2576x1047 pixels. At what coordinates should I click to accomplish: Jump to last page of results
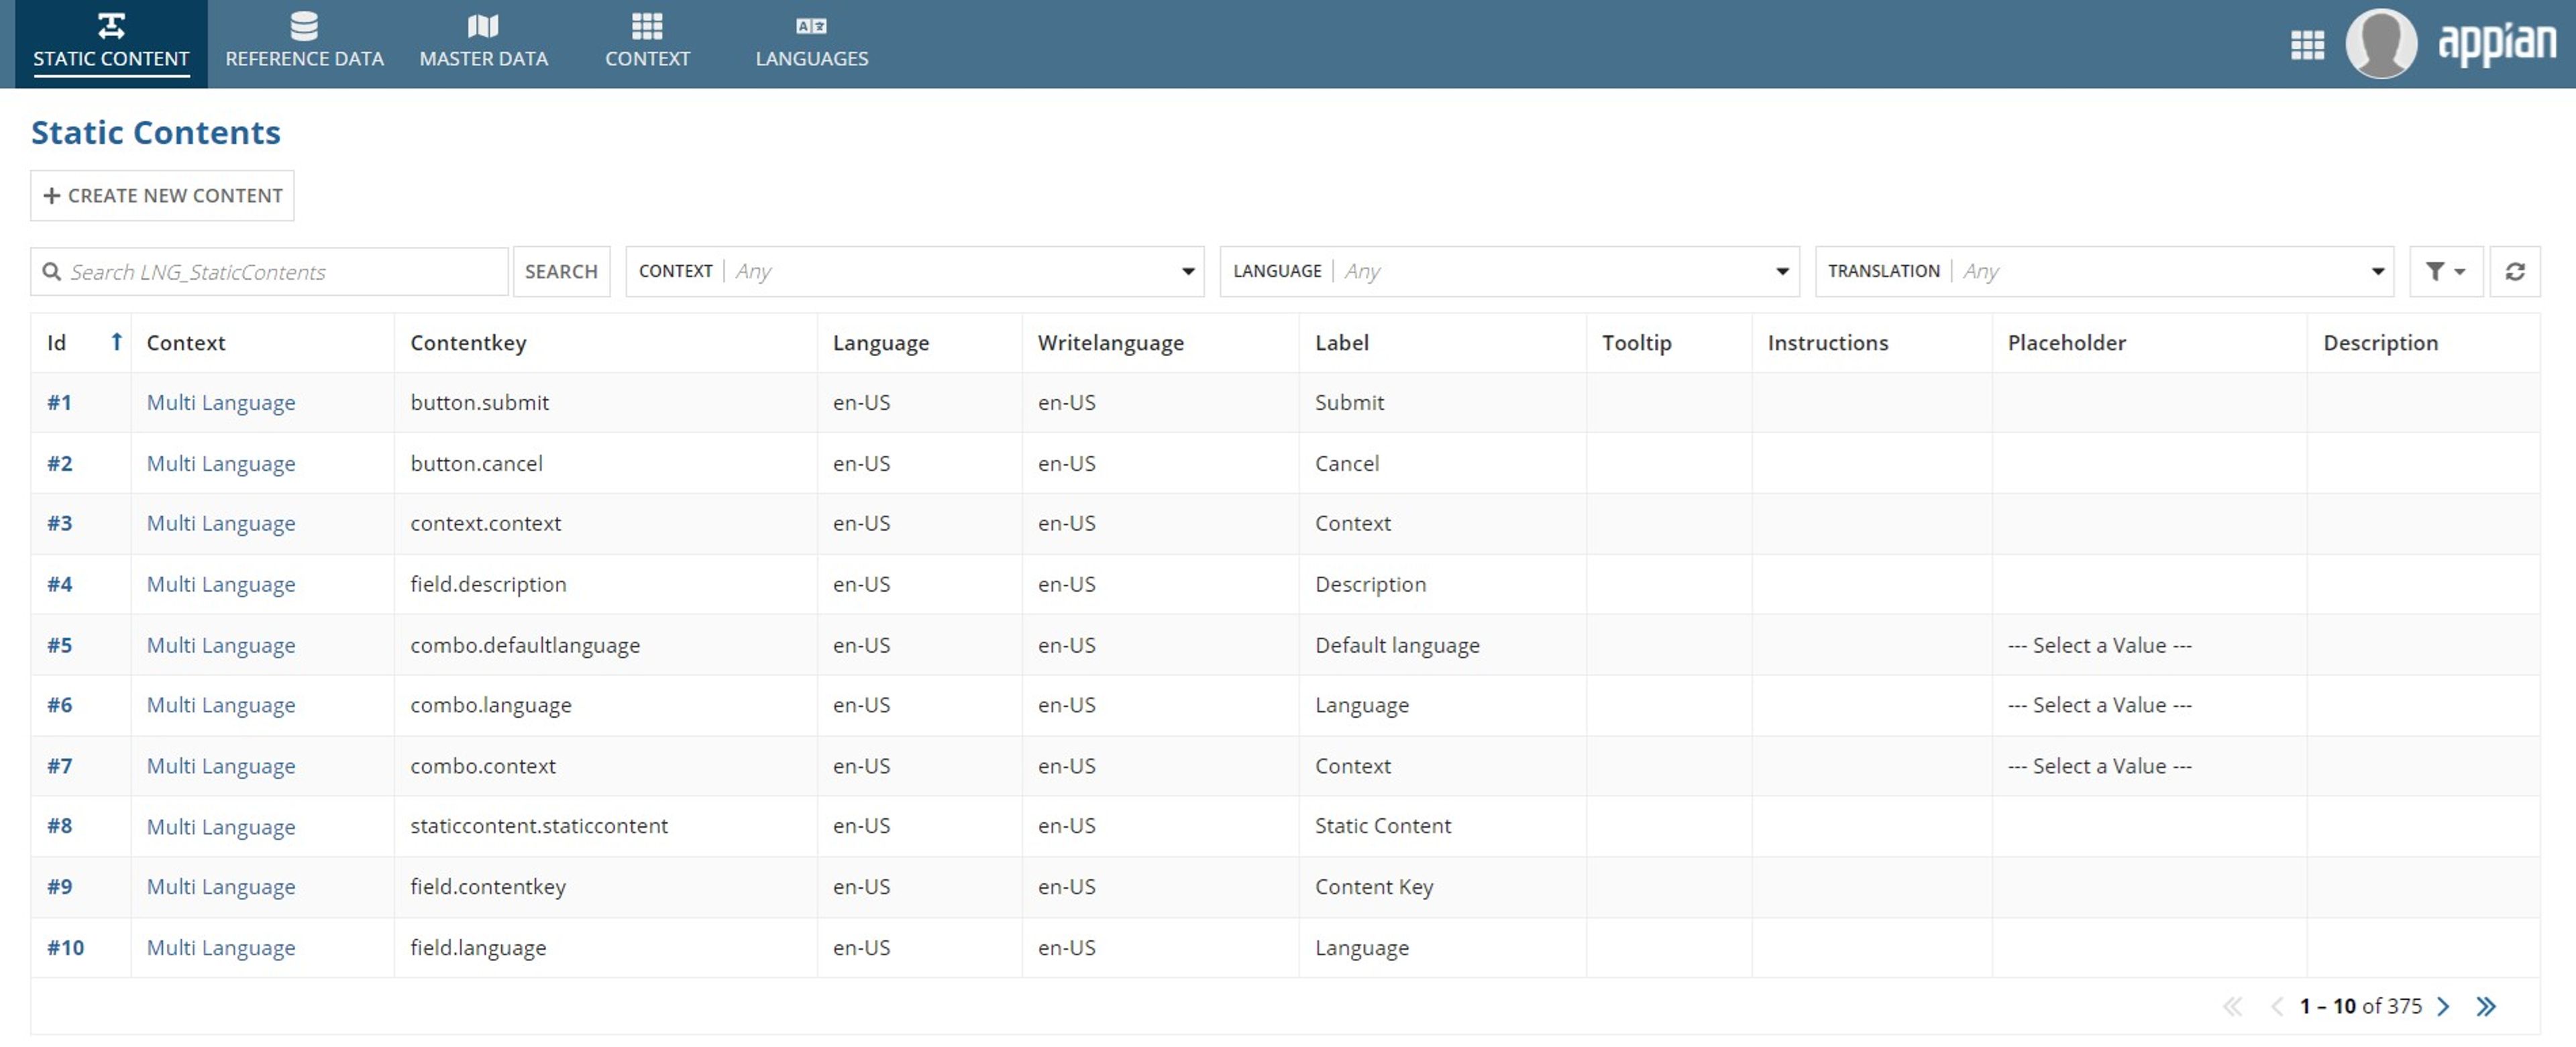(2486, 1006)
